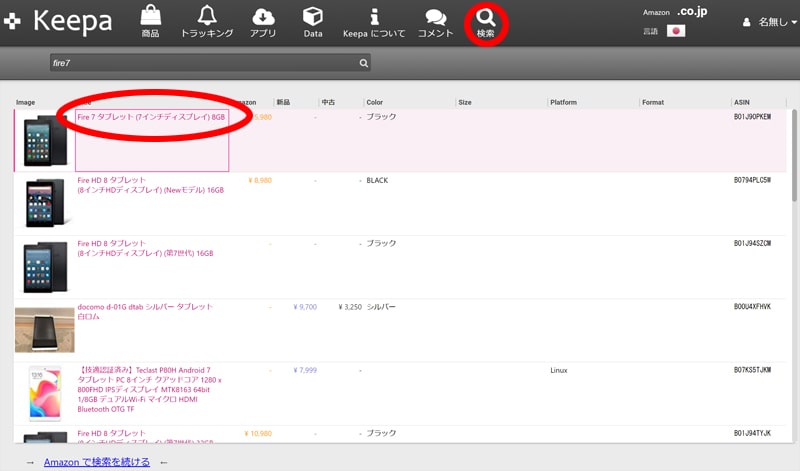Click the BLACK color cell

point(377,180)
